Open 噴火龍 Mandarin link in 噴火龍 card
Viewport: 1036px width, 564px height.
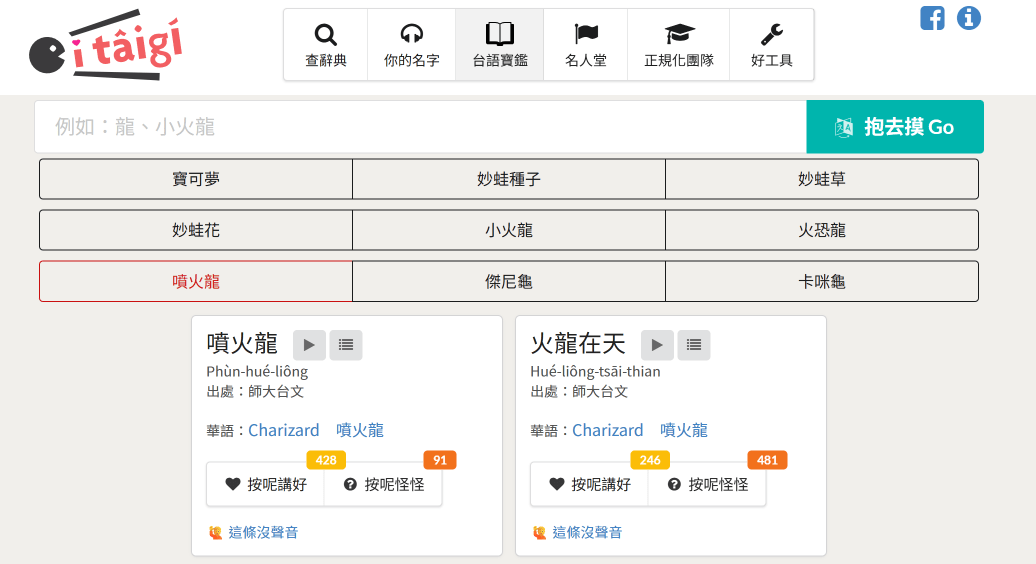pos(359,431)
